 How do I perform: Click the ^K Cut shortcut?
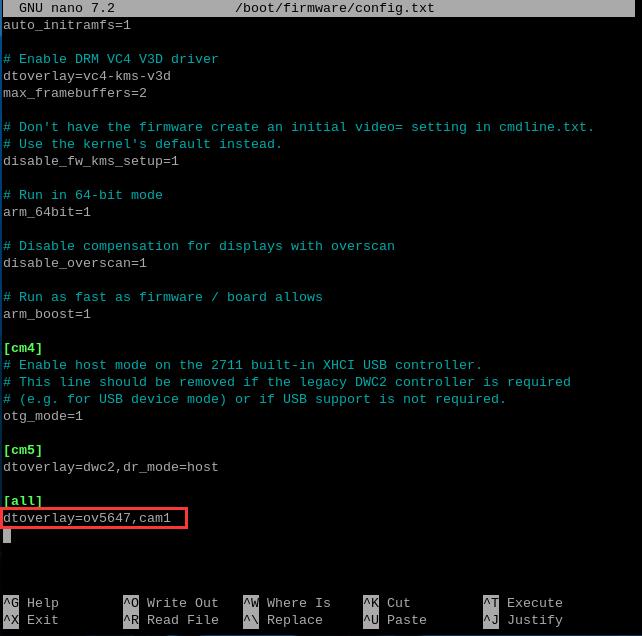tap(387, 602)
